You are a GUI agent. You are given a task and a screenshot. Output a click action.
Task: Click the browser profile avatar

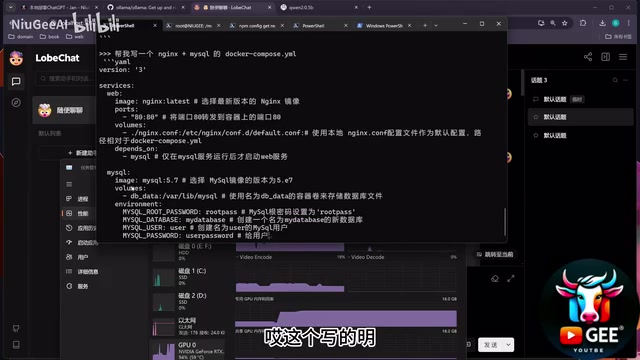click(616, 23)
